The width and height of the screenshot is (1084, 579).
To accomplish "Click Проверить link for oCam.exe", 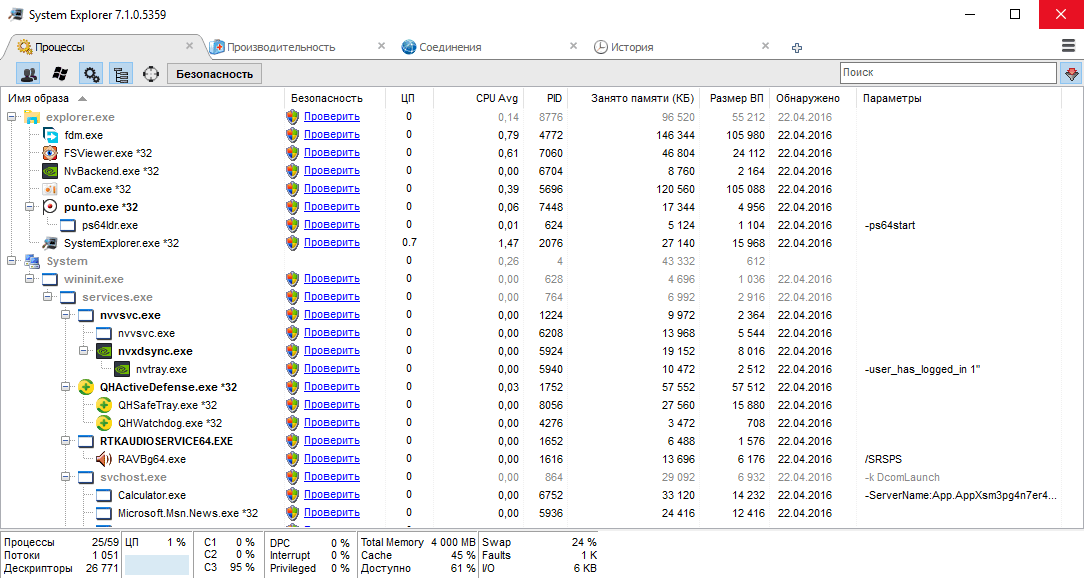I will pyautogui.click(x=332, y=189).
